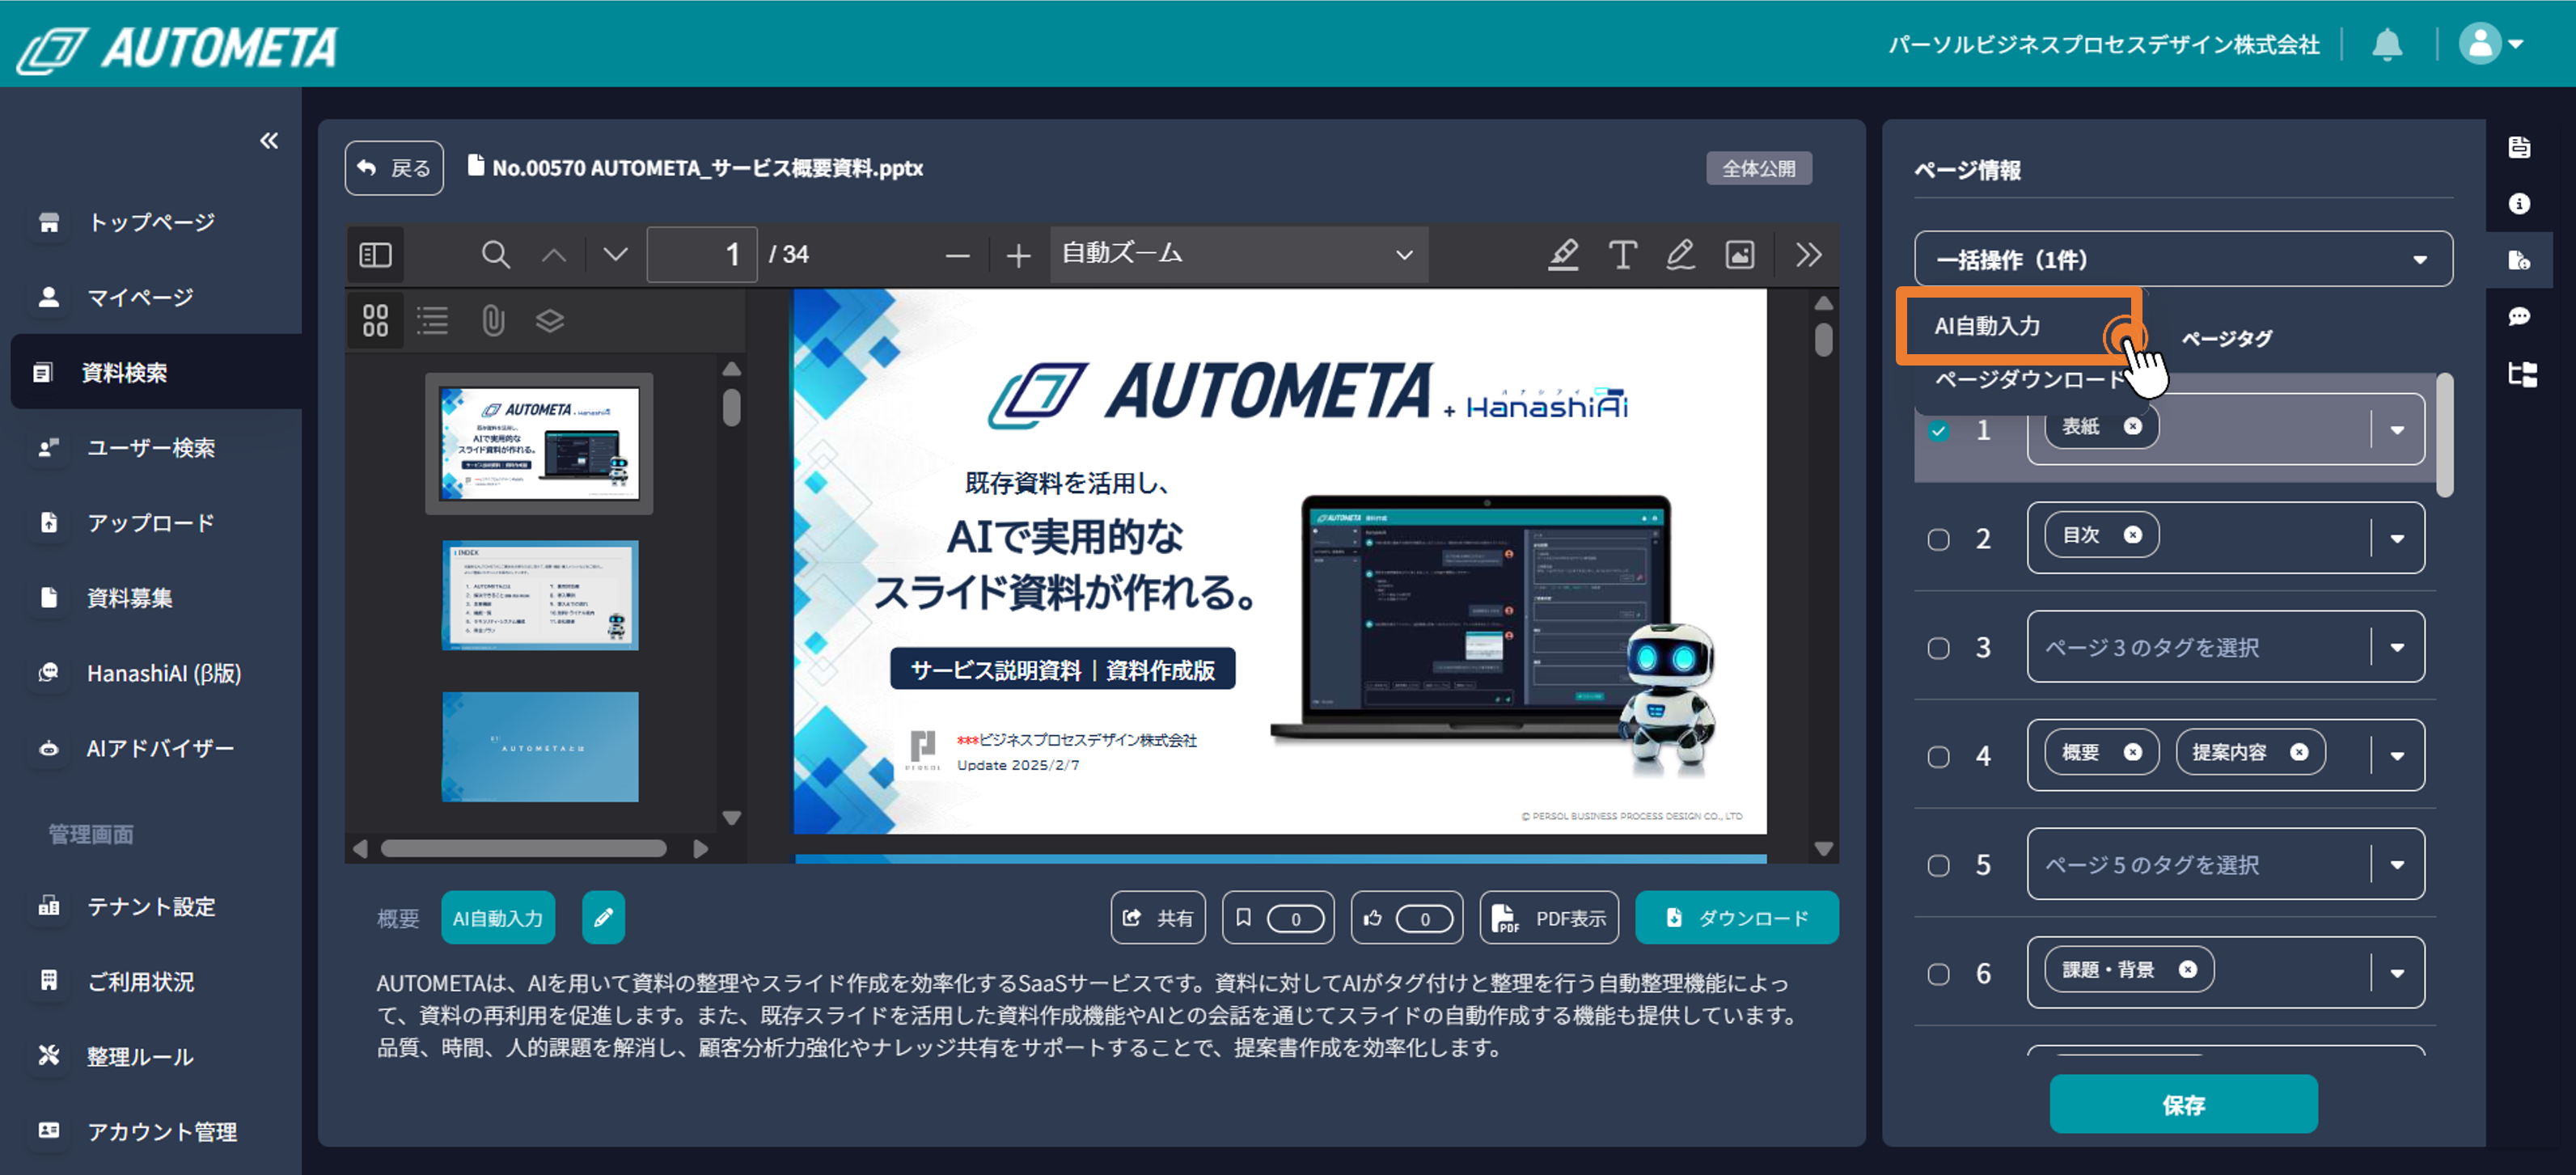This screenshot has width=2576, height=1175.
Task: Select the pen drawing tool
Action: click(1681, 254)
